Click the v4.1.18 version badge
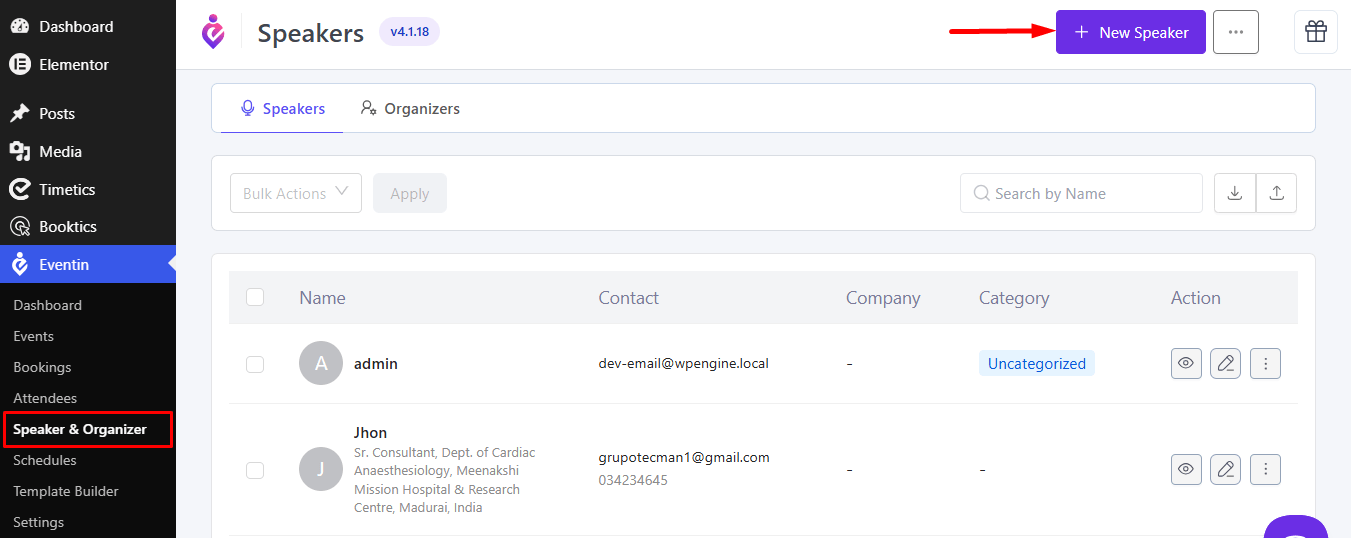This screenshot has width=1351, height=538. pos(409,32)
